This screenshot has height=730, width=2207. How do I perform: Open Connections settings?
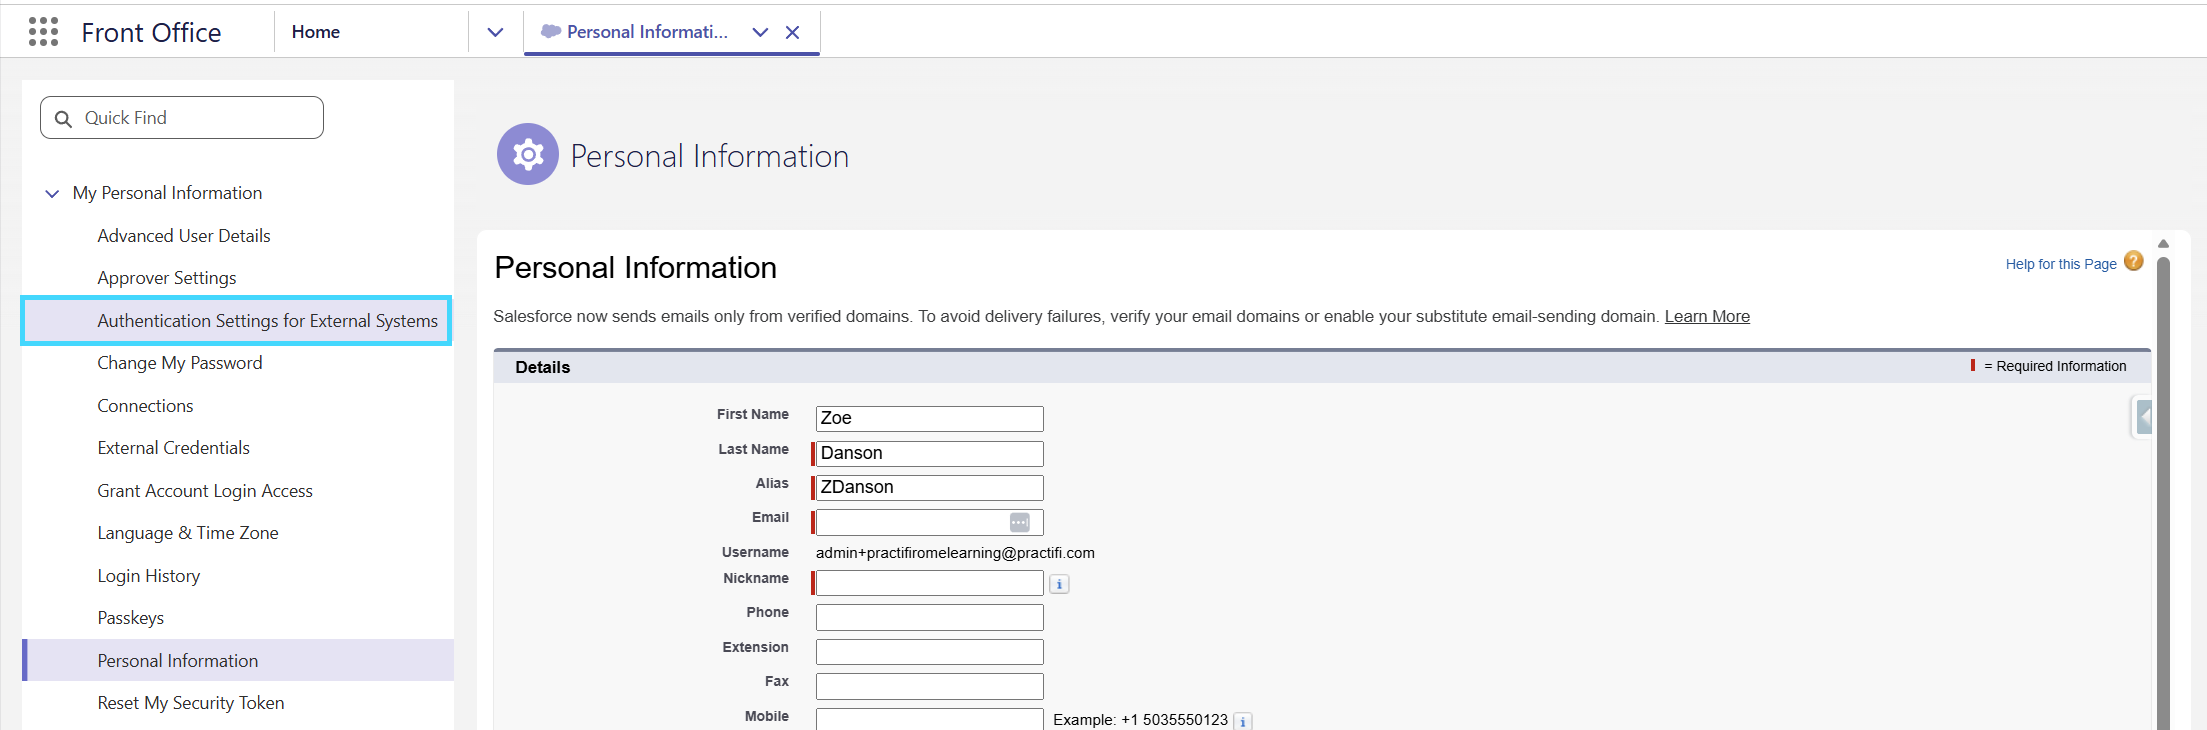point(145,406)
